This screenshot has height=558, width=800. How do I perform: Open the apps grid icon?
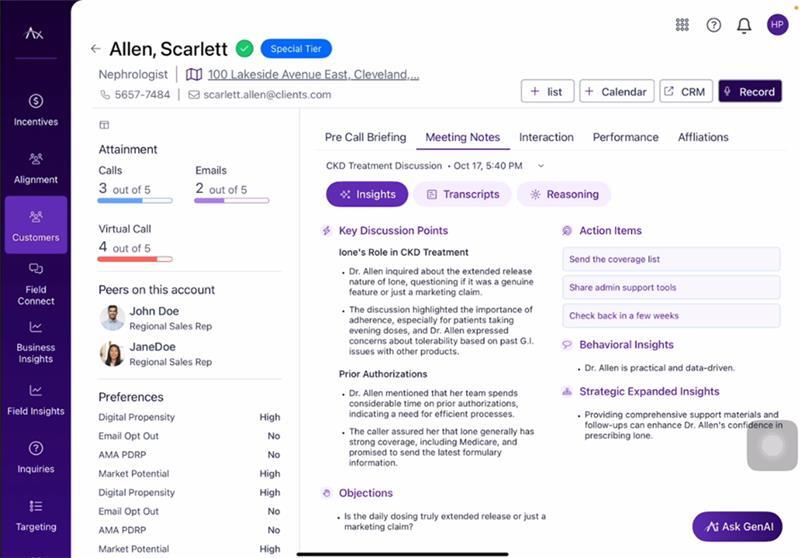pos(682,25)
